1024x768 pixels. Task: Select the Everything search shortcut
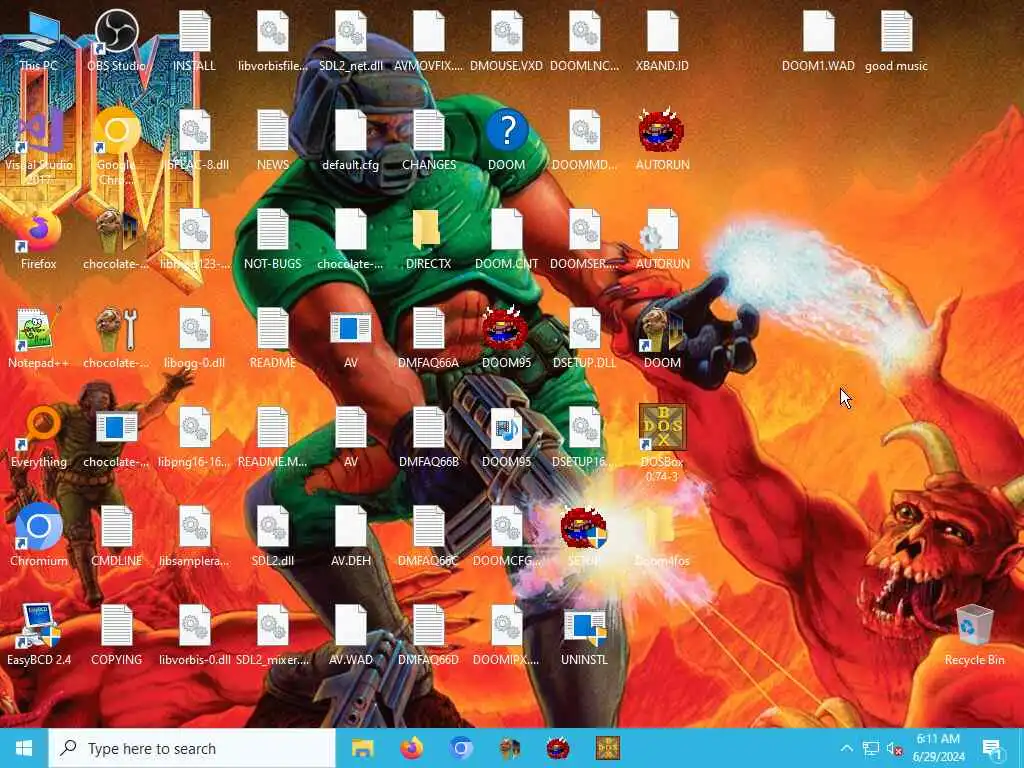coord(39,438)
